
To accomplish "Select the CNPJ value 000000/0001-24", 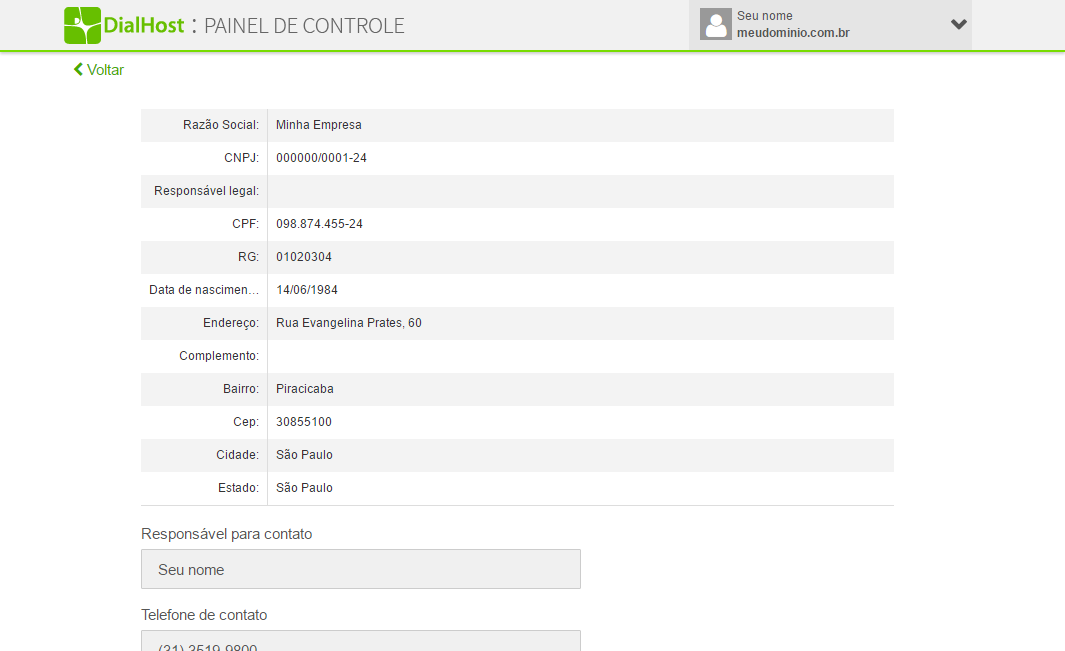I will pyautogui.click(x=321, y=158).
